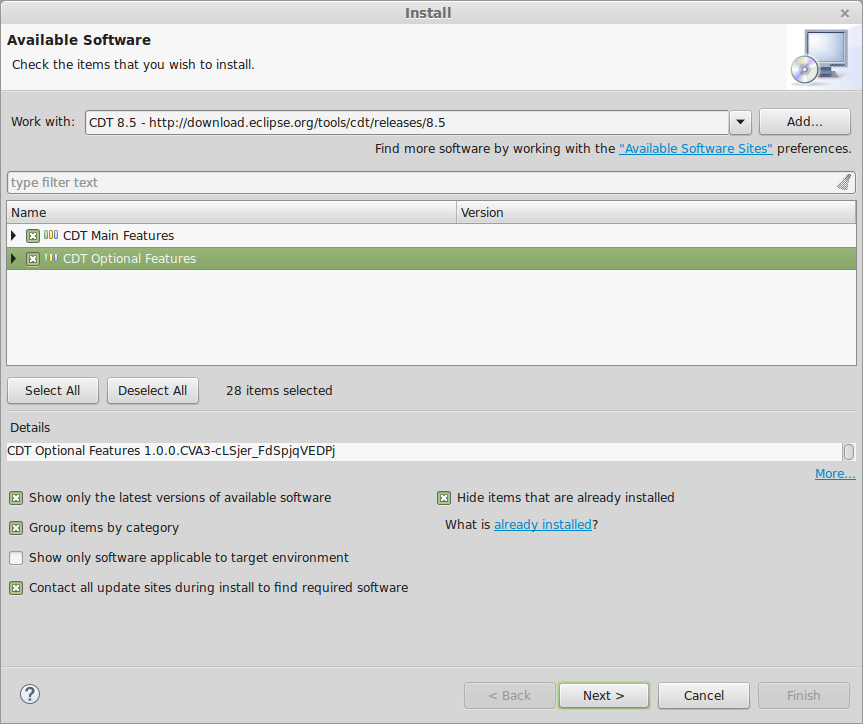The height and width of the screenshot is (724, 863).
Task: Select the CDT Main Features row text
Action: point(118,236)
